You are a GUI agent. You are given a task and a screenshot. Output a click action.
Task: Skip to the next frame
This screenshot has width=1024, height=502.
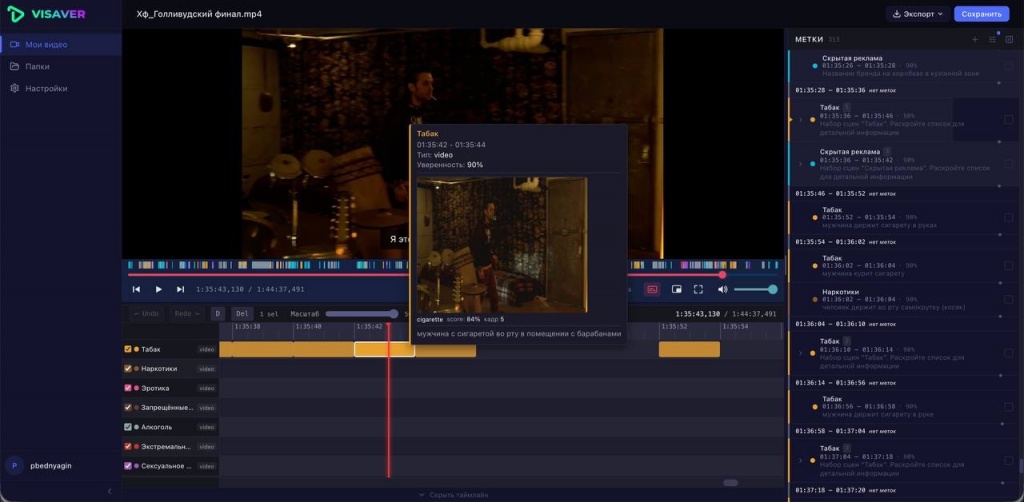tap(180, 289)
